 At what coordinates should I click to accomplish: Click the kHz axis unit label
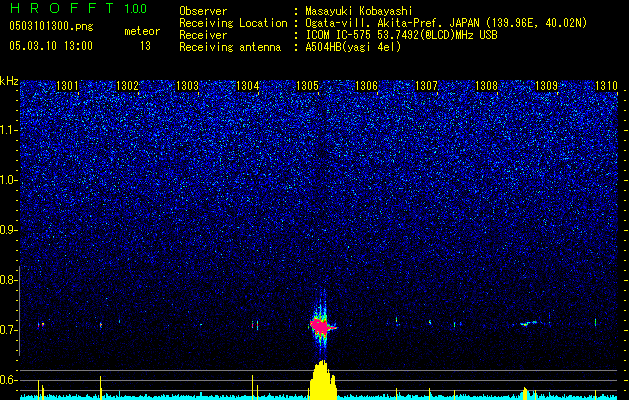click(x=9, y=82)
